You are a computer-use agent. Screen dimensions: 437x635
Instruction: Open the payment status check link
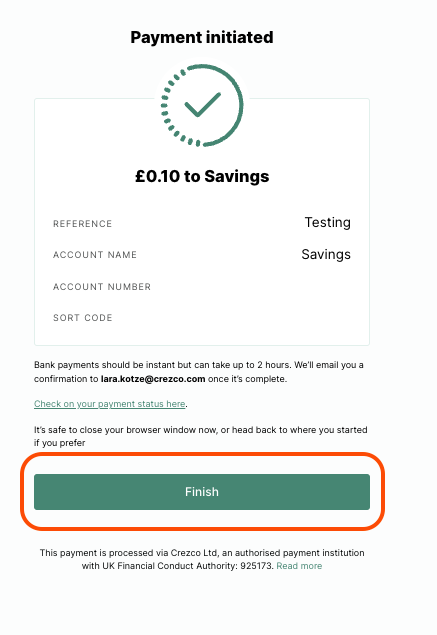(x=110, y=404)
